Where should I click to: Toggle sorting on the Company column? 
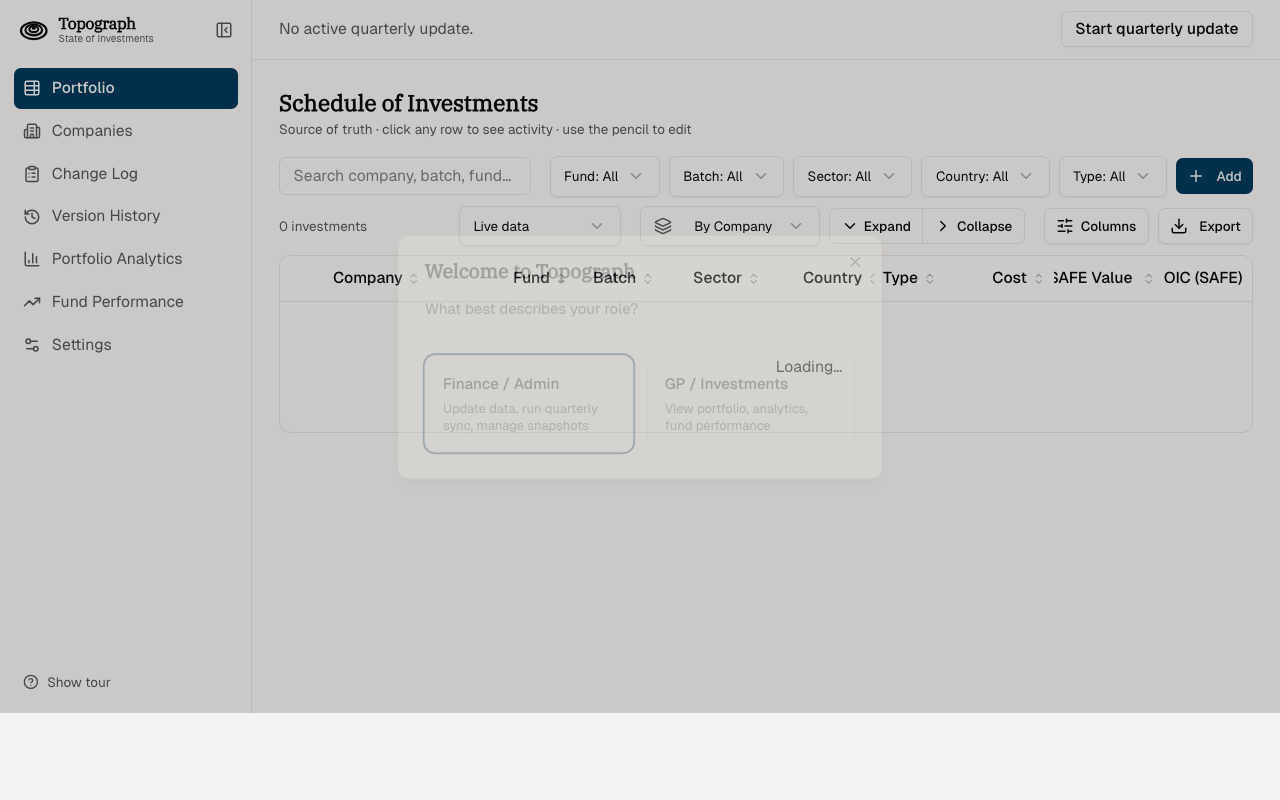pos(414,278)
